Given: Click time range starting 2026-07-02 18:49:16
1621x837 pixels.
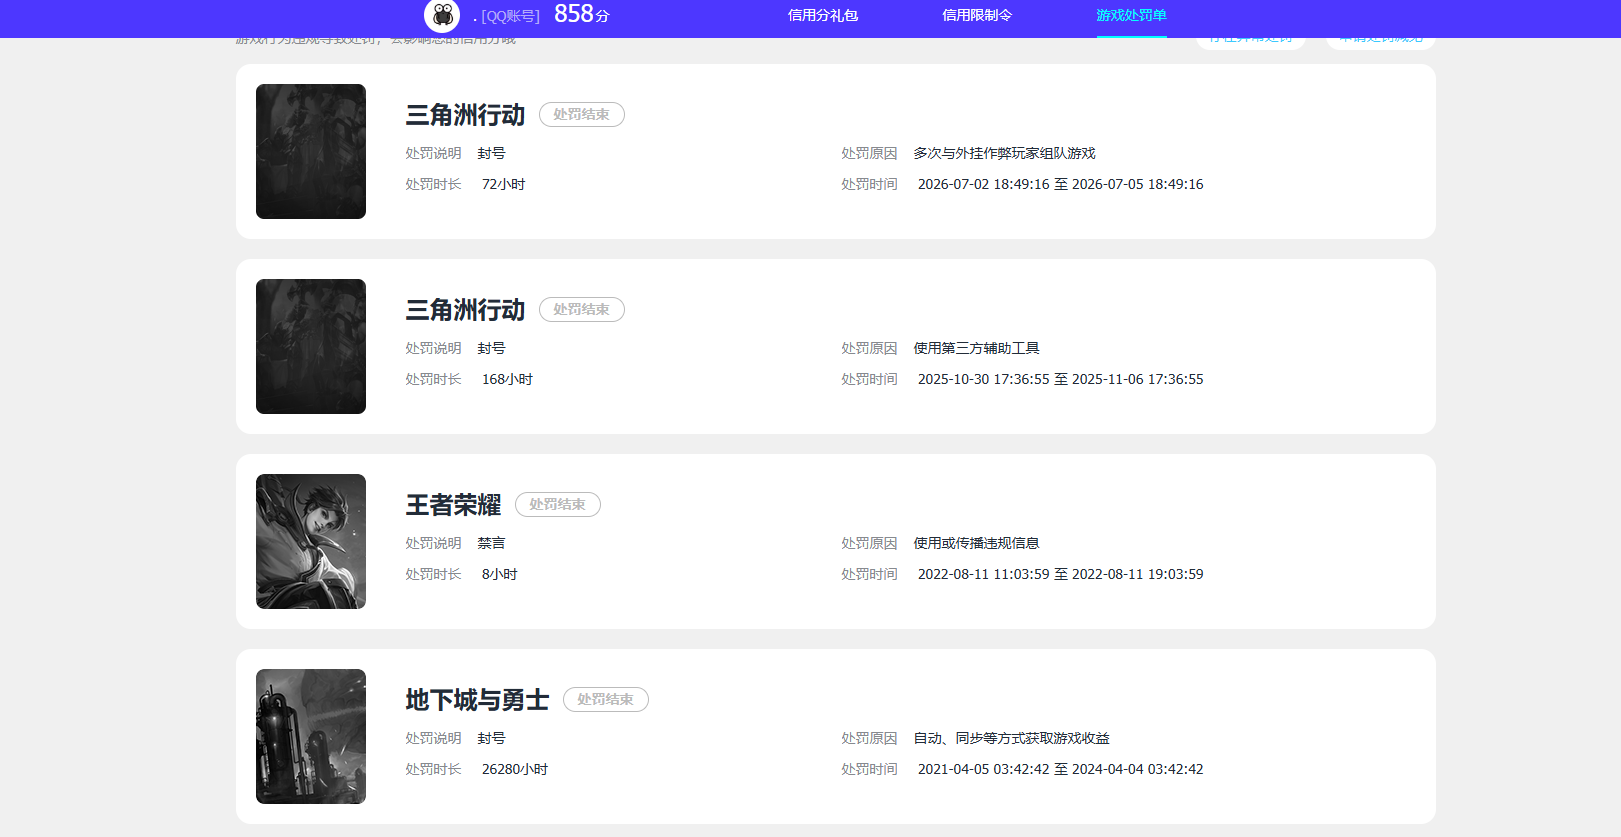Looking at the screenshot, I should (1060, 185).
